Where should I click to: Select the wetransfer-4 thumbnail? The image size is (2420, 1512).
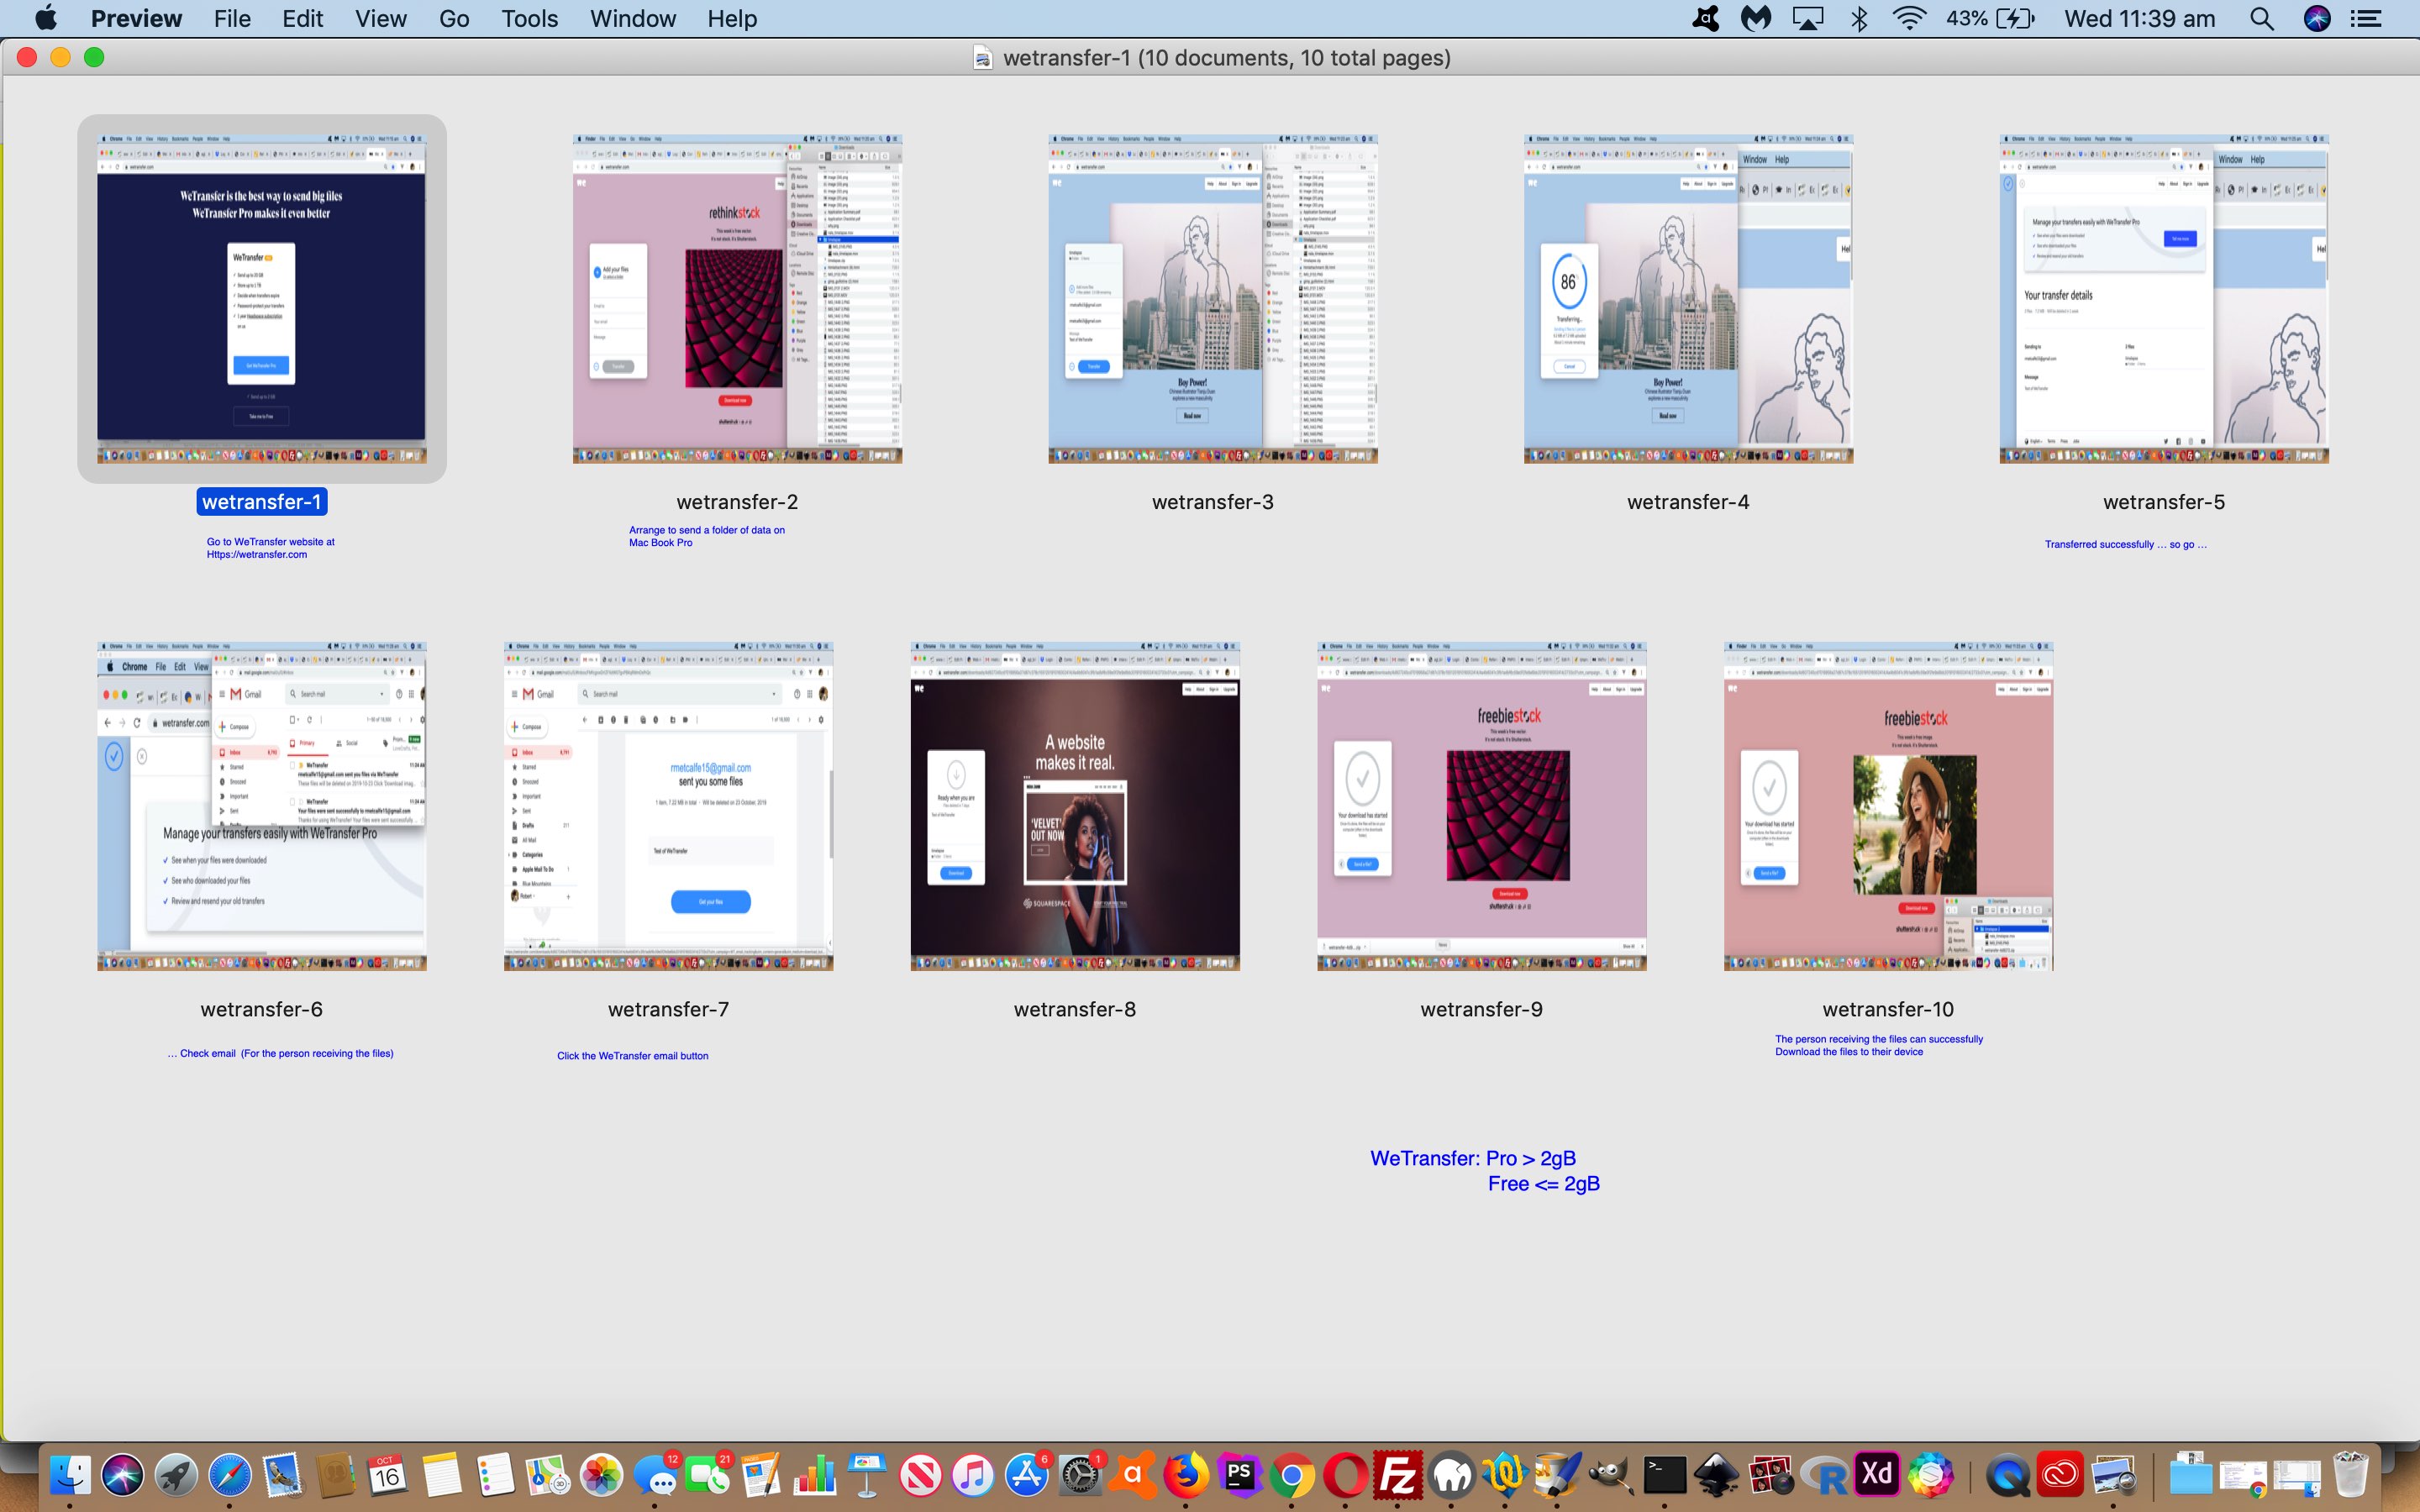pyautogui.click(x=1688, y=299)
